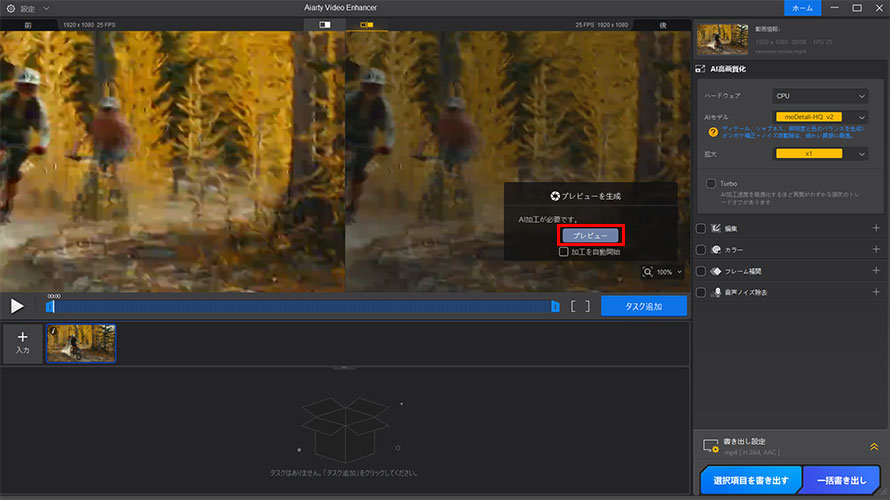Screen dimensions: 890x500
Task: Select the split compare view icon
Action: pos(324,24)
